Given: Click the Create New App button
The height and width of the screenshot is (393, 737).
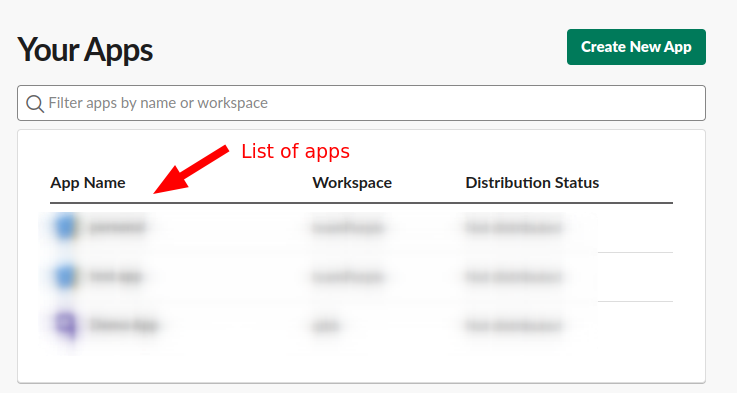Looking at the screenshot, I should (x=636, y=47).
